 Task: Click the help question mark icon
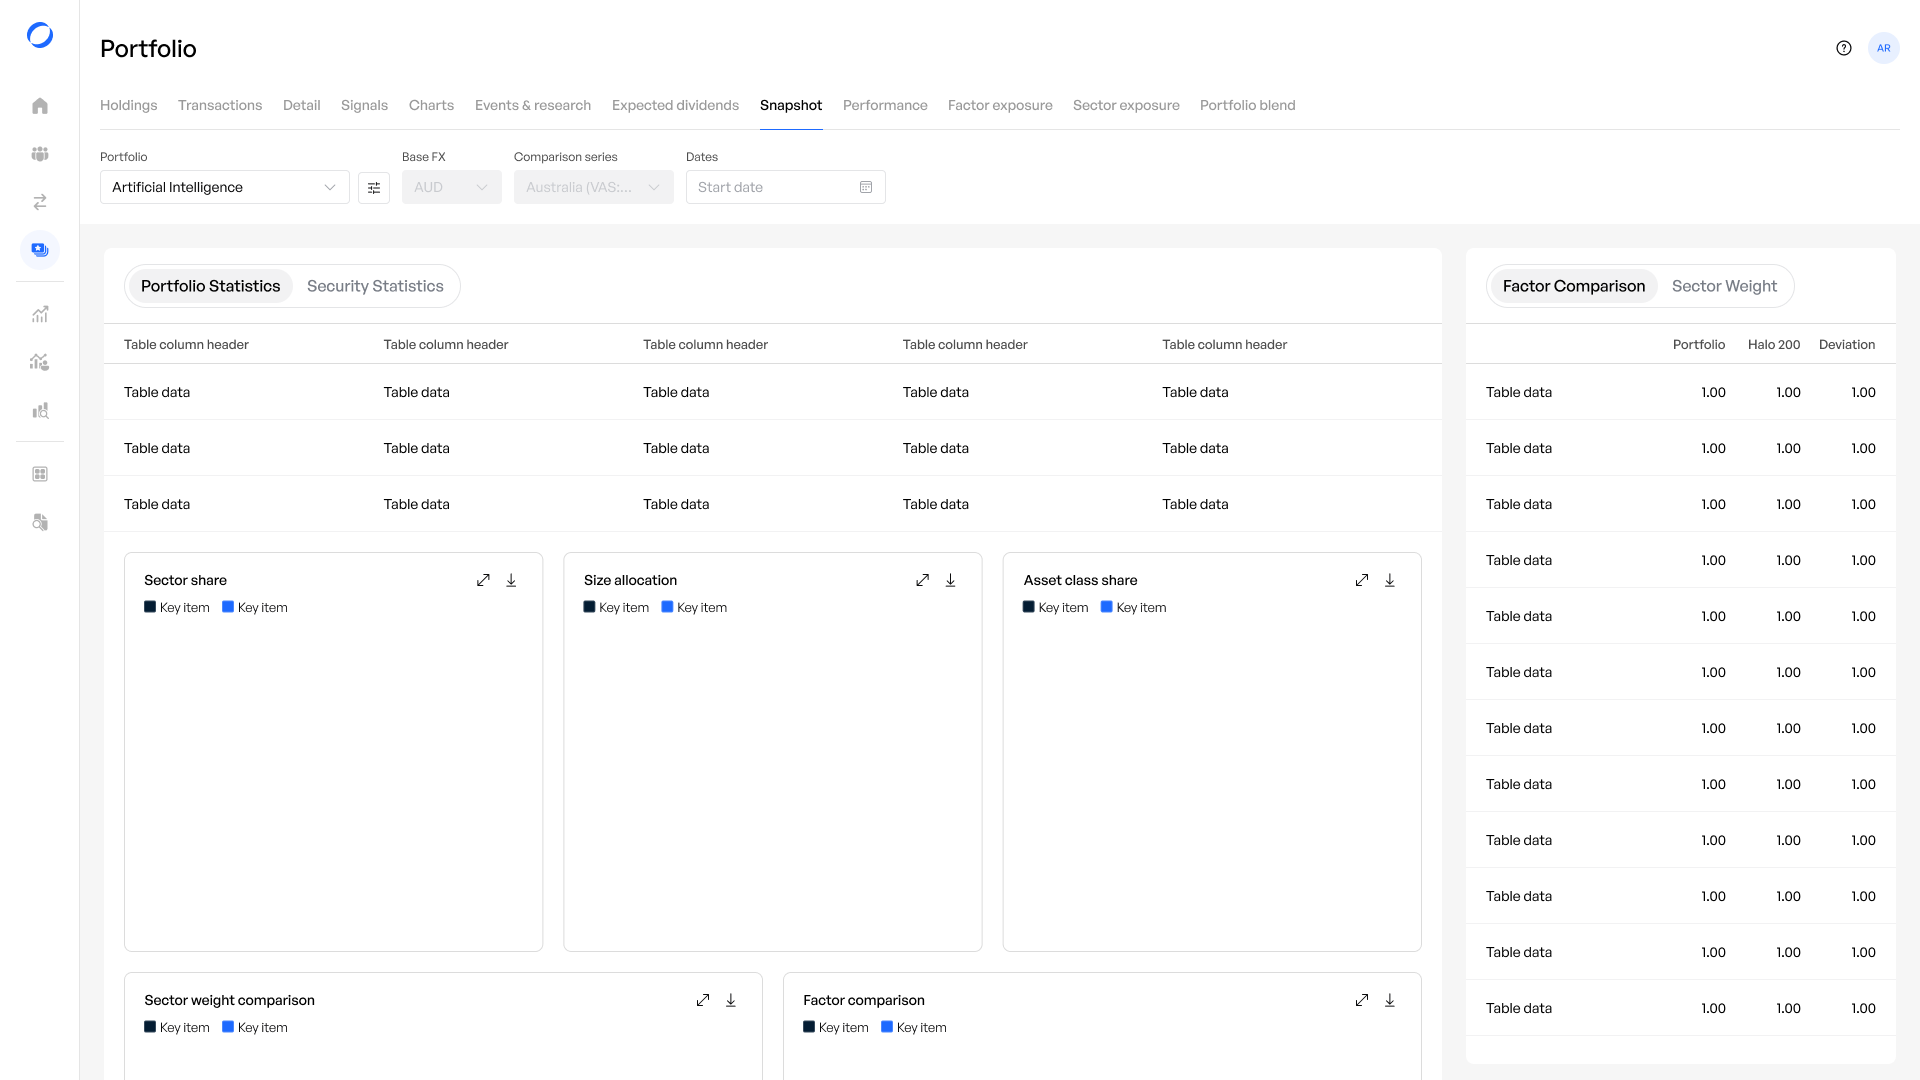click(1844, 48)
